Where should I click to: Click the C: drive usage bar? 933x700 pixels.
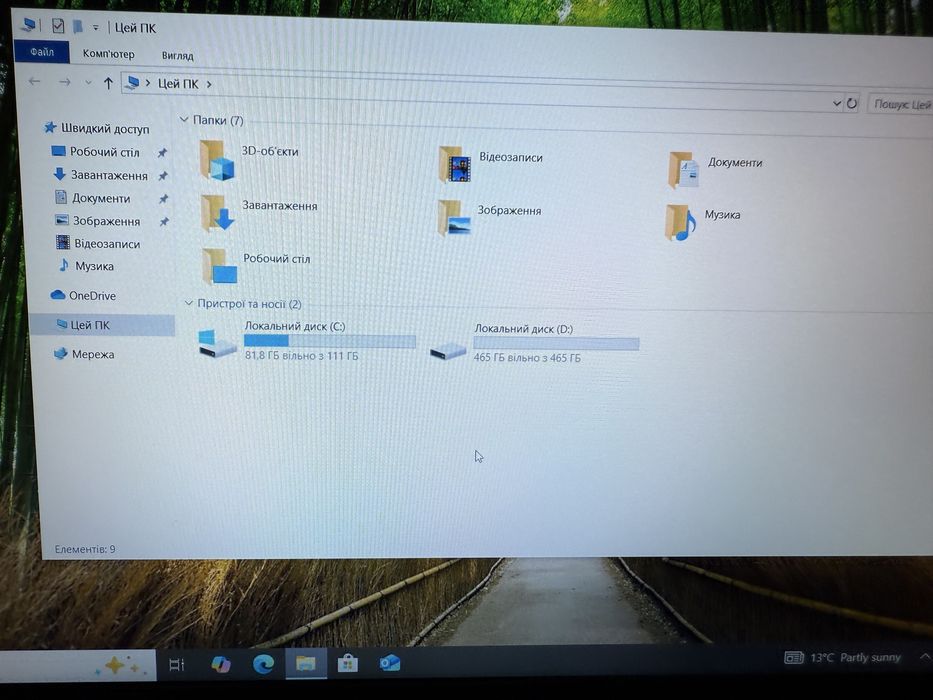tap(330, 341)
